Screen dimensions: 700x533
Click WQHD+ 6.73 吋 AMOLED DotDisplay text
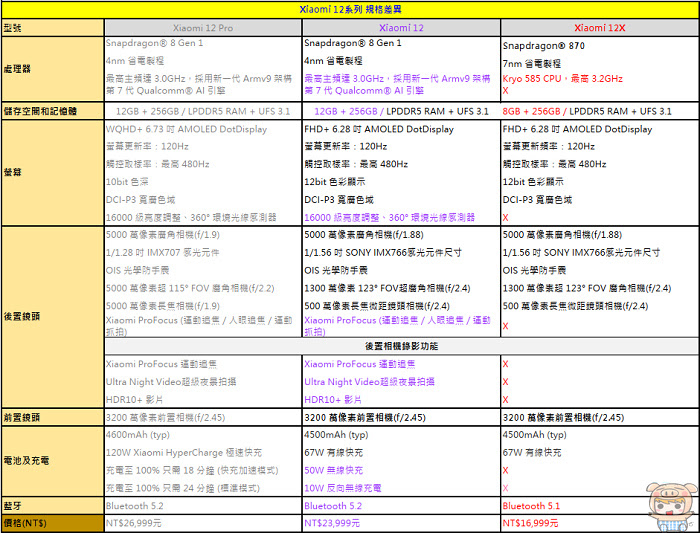pyautogui.click(x=186, y=129)
